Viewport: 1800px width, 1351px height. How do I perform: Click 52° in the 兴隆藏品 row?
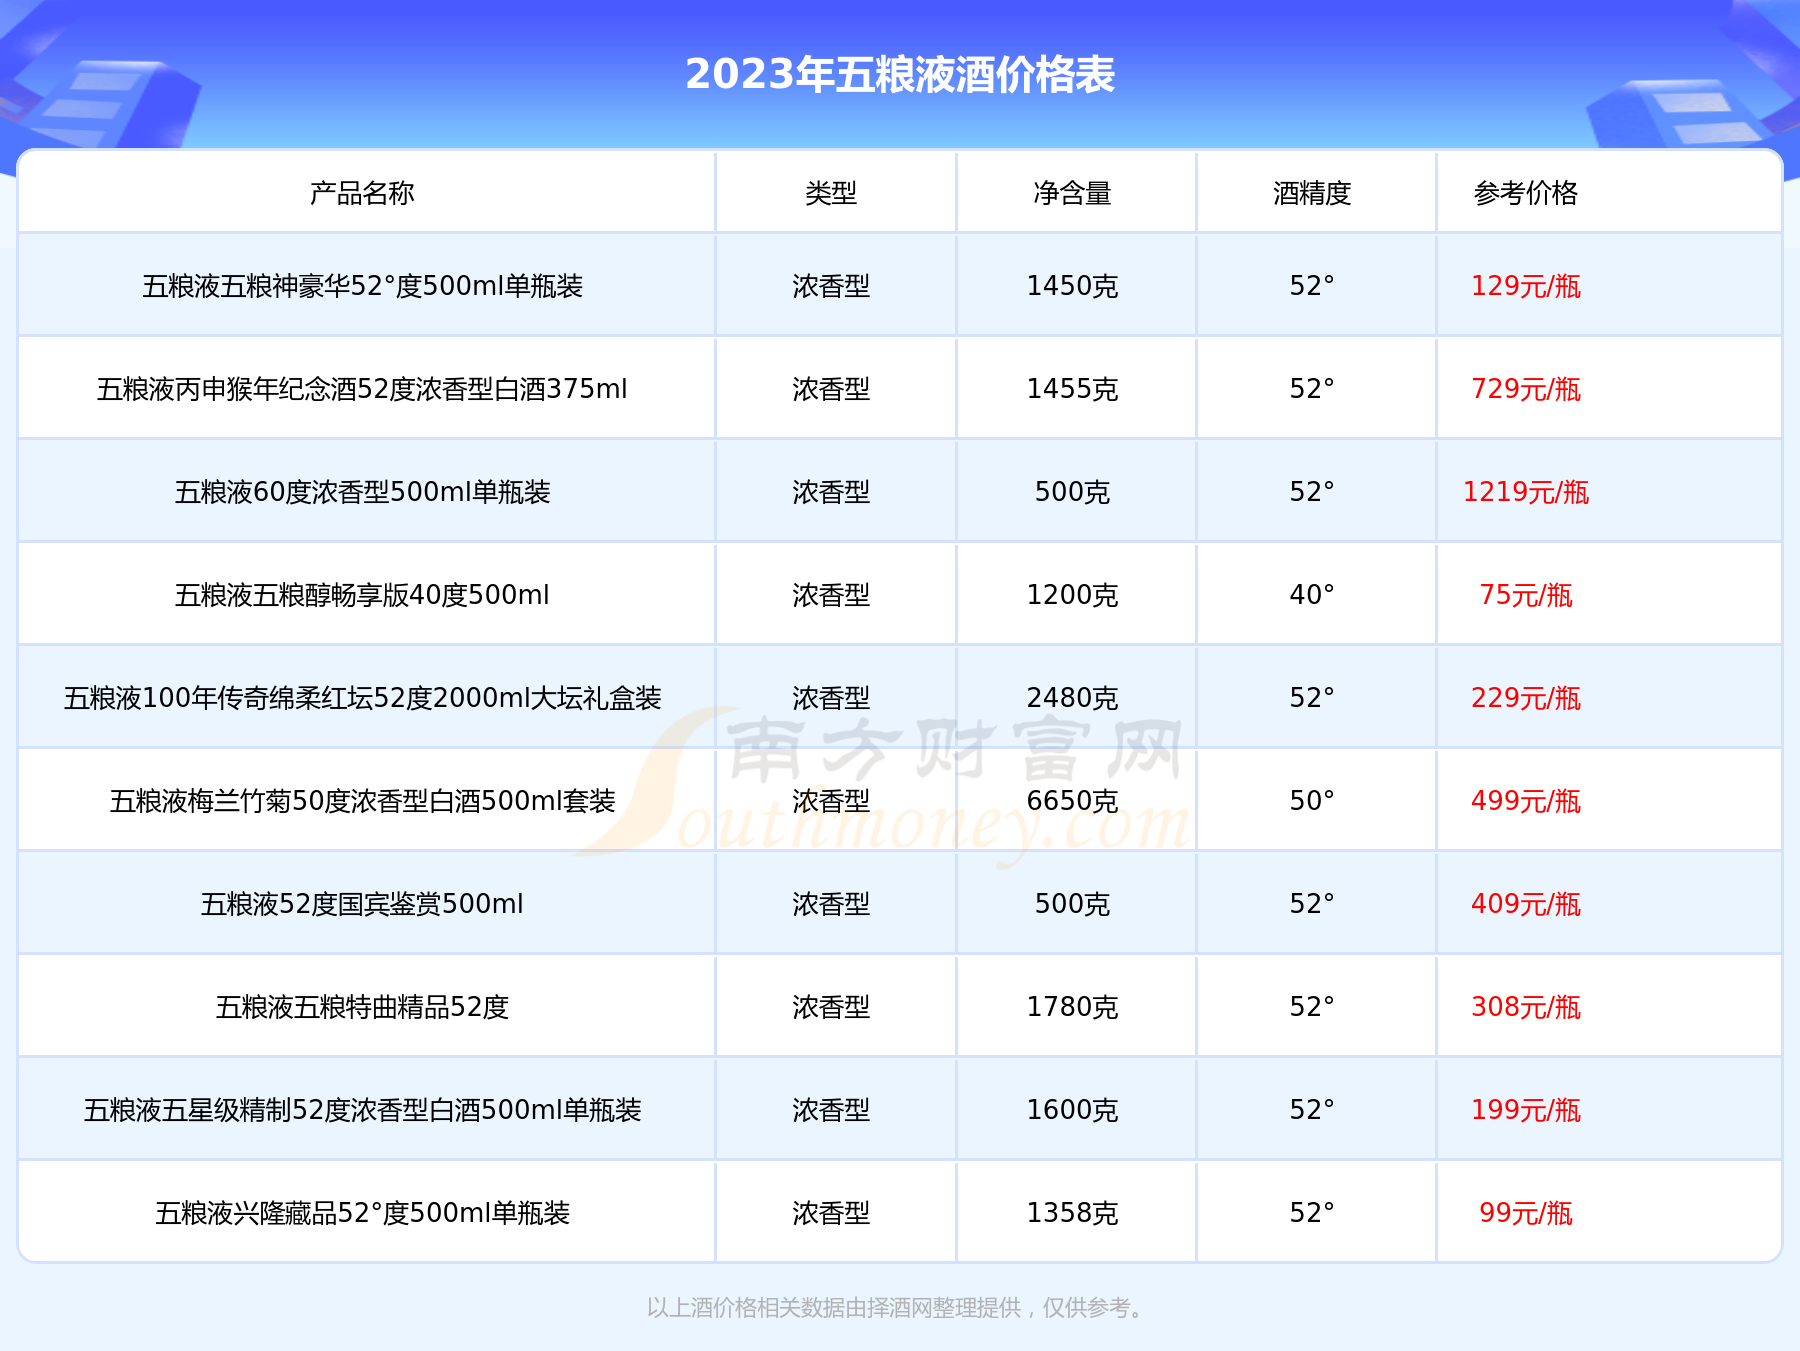coord(1312,1213)
